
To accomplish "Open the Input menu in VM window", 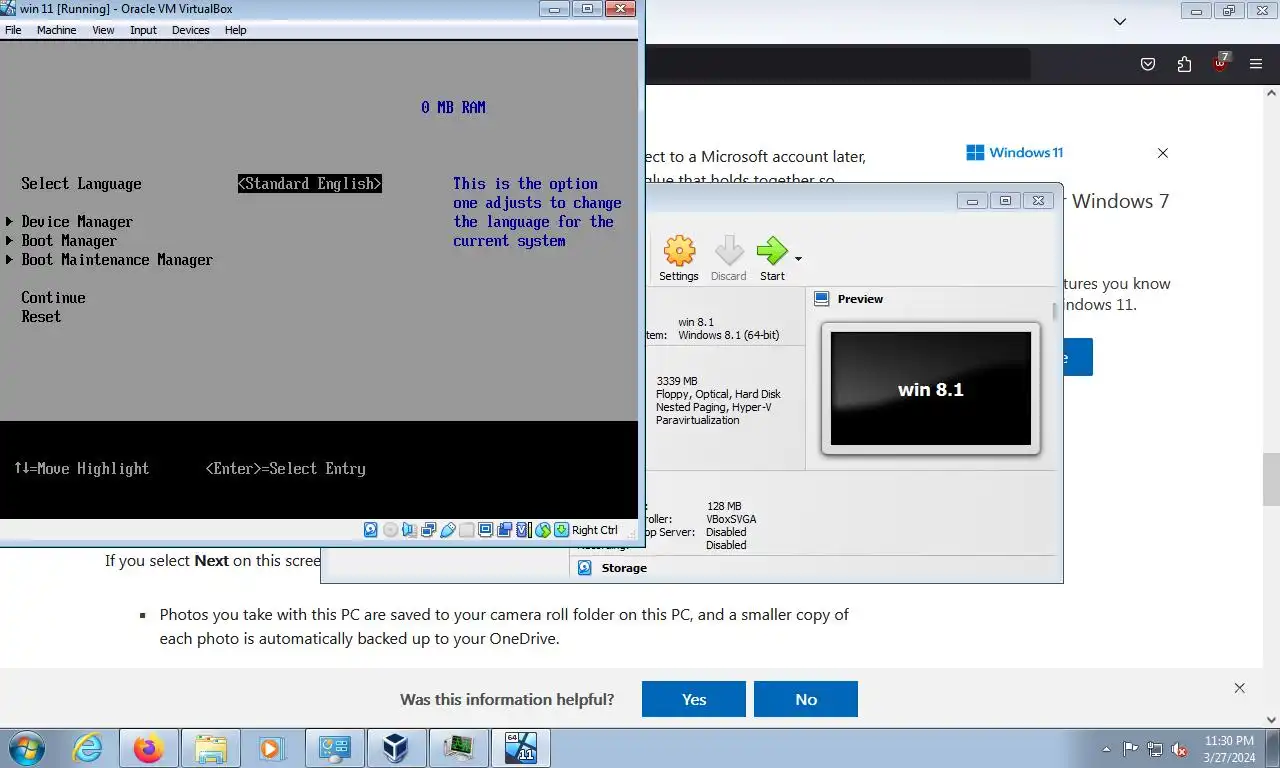I will tap(144, 30).
